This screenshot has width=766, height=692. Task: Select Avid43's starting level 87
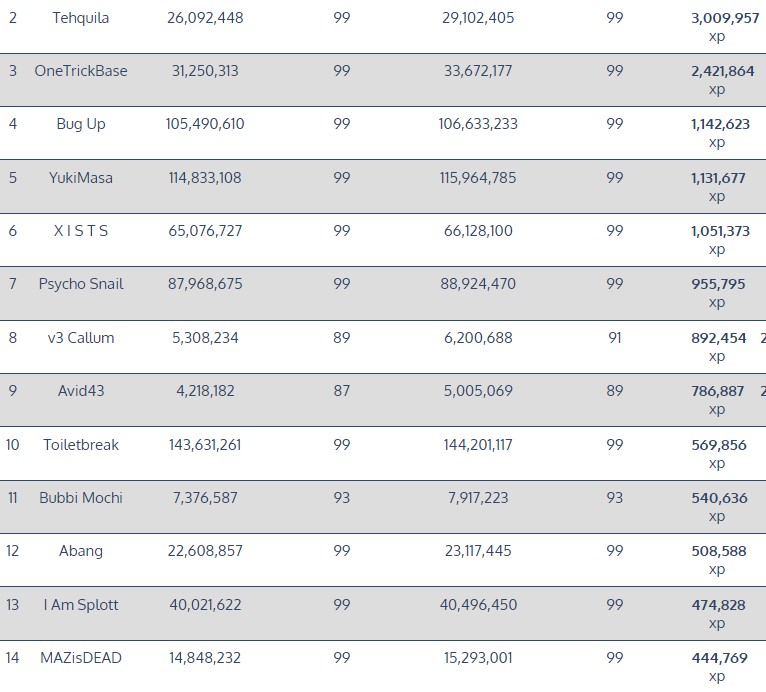click(342, 391)
